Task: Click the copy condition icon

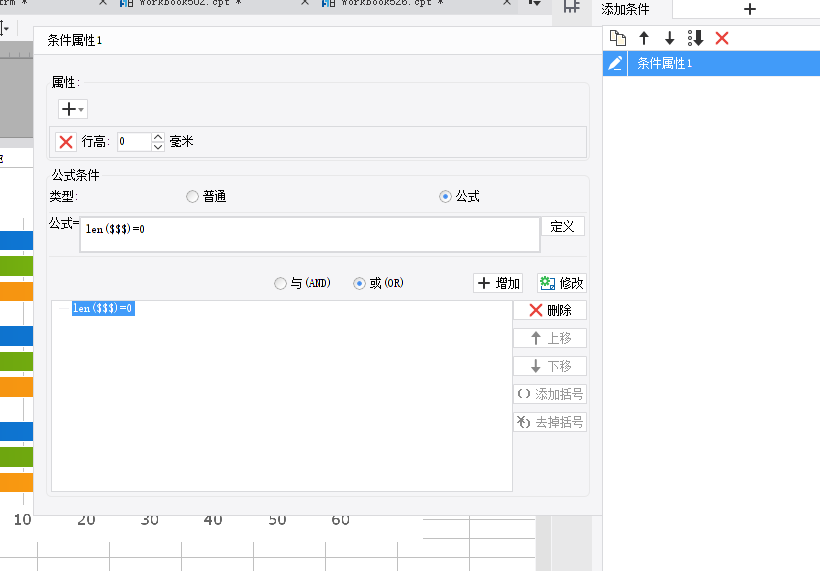Action: click(x=618, y=38)
